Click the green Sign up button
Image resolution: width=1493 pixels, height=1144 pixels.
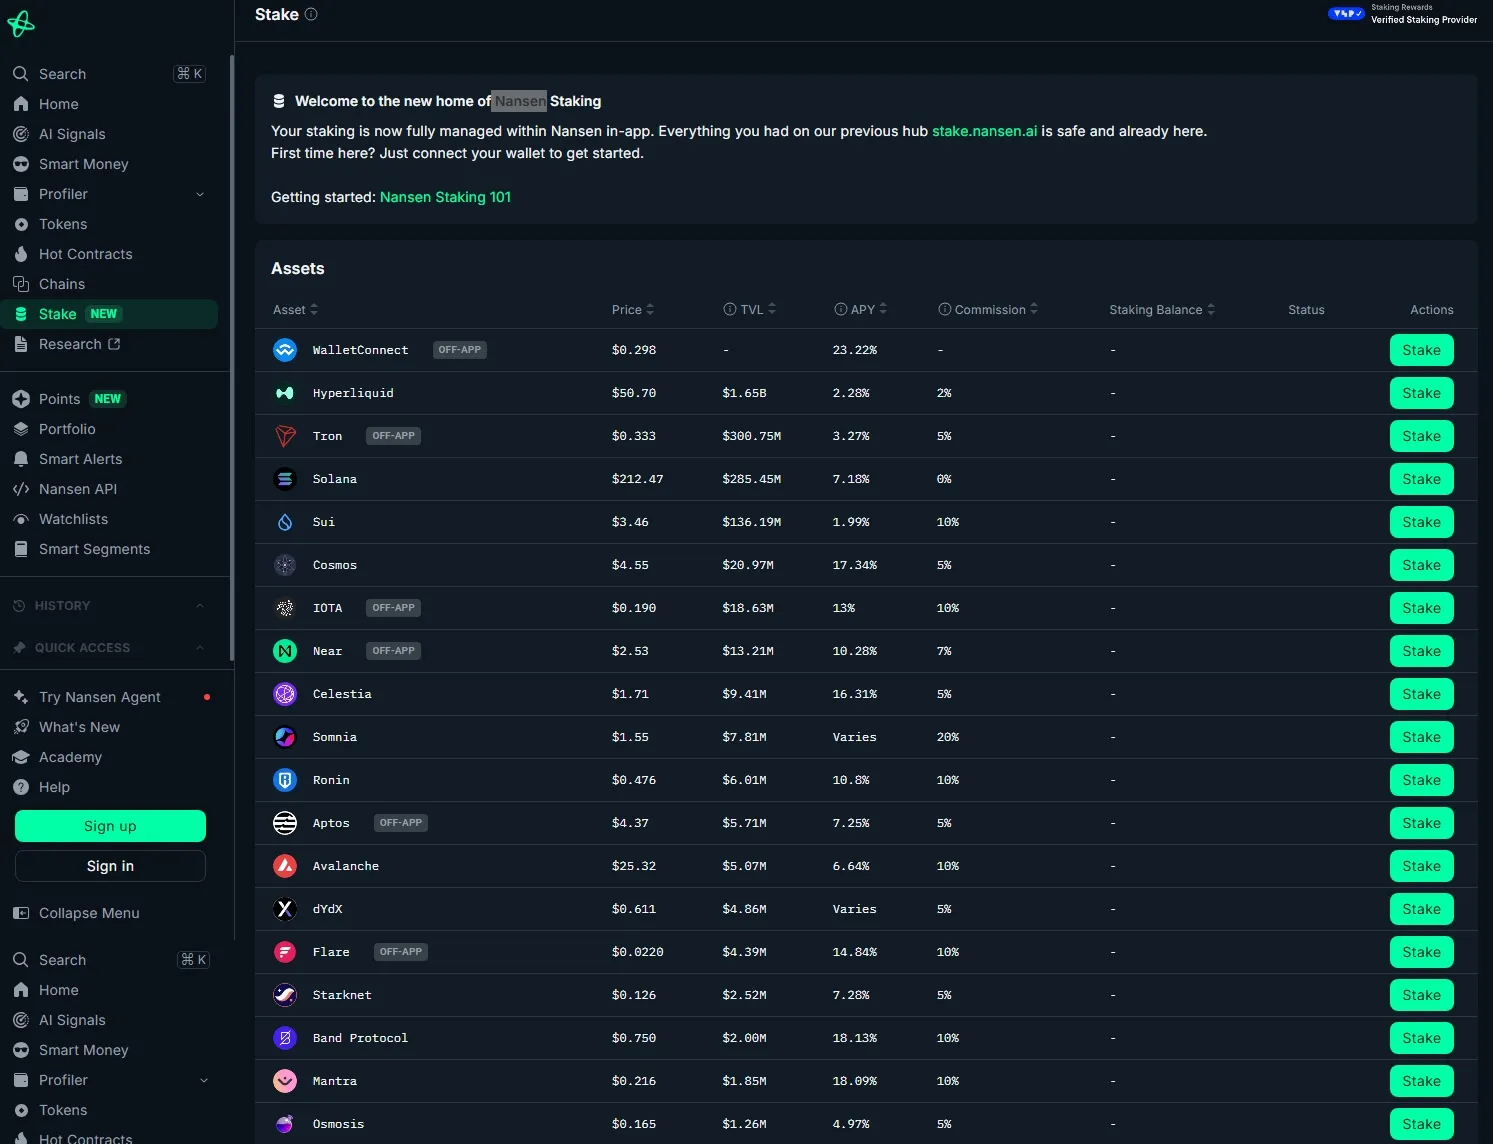click(110, 826)
